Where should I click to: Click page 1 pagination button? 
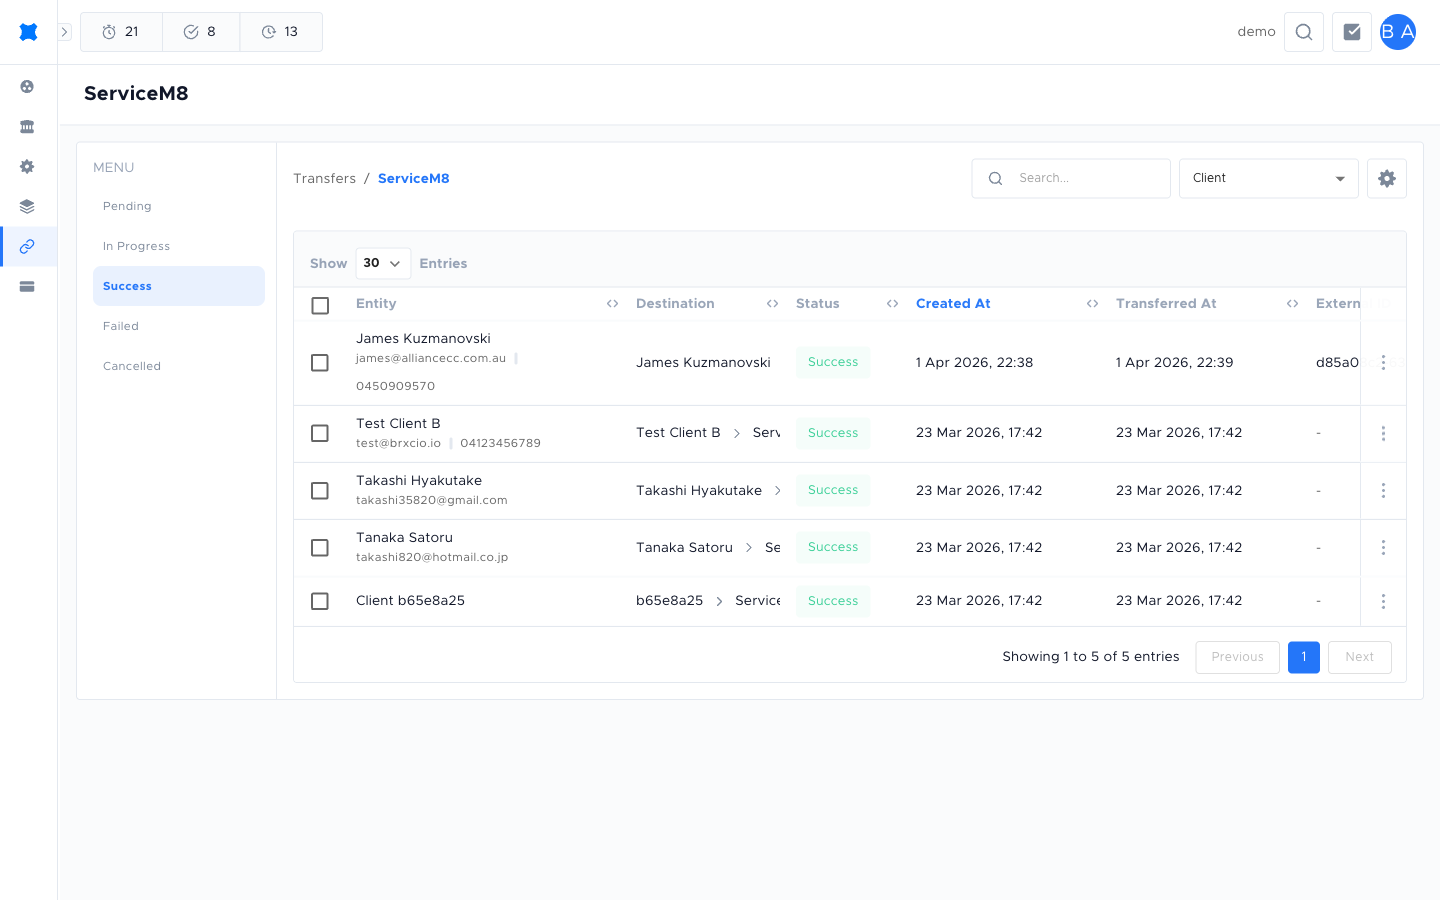[x=1304, y=657]
